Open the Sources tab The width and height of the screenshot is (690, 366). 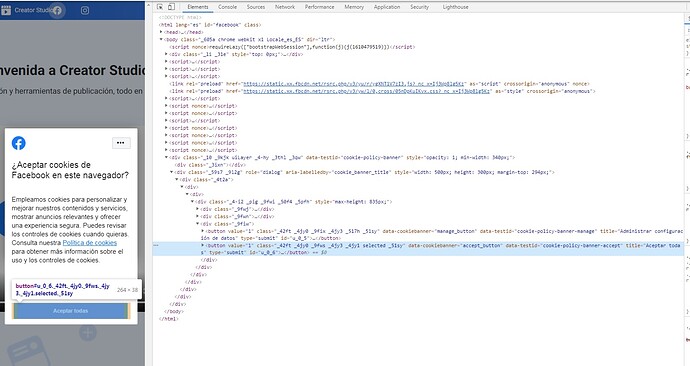(256, 7)
